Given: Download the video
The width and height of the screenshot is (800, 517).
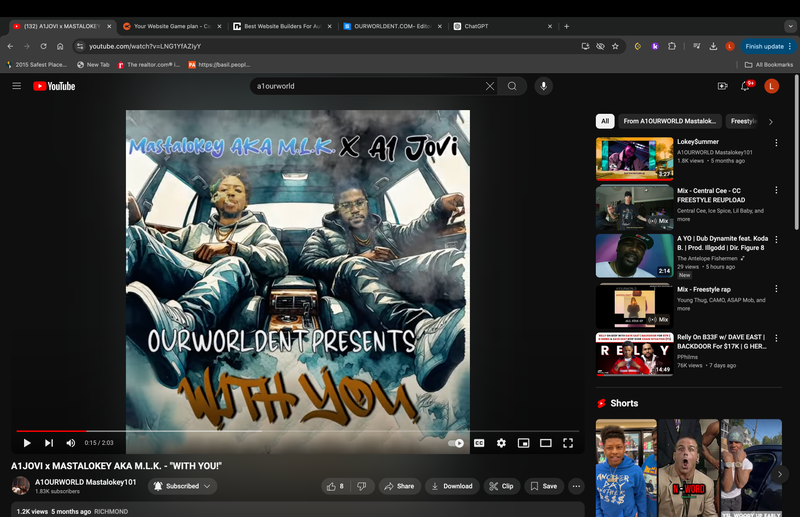Looking at the screenshot, I should (452, 486).
